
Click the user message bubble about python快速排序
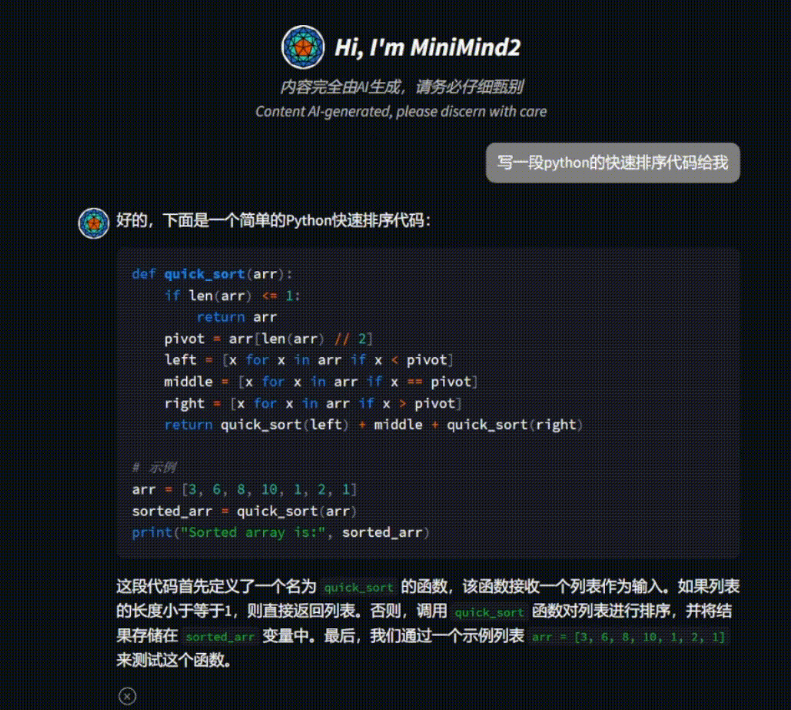612,163
